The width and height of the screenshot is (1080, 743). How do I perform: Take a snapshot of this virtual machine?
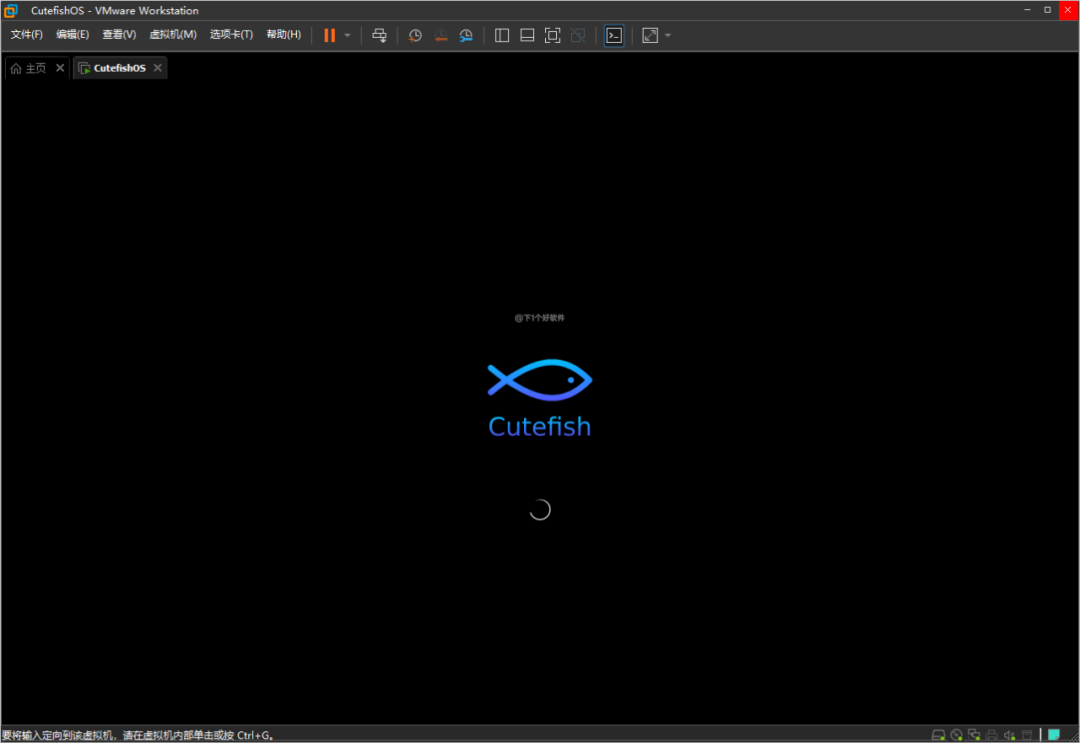[x=415, y=35]
